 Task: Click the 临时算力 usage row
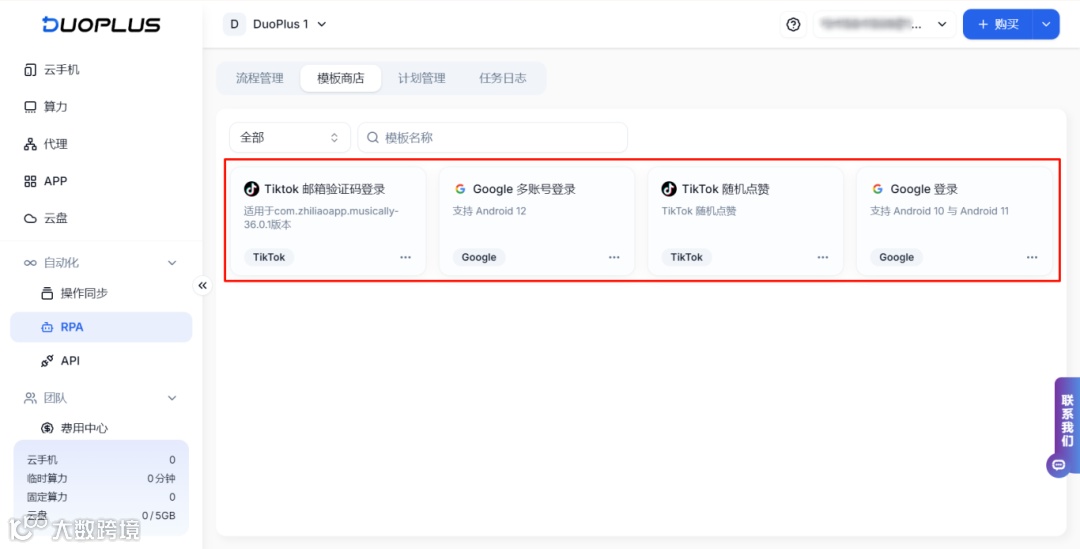tap(101, 478)
